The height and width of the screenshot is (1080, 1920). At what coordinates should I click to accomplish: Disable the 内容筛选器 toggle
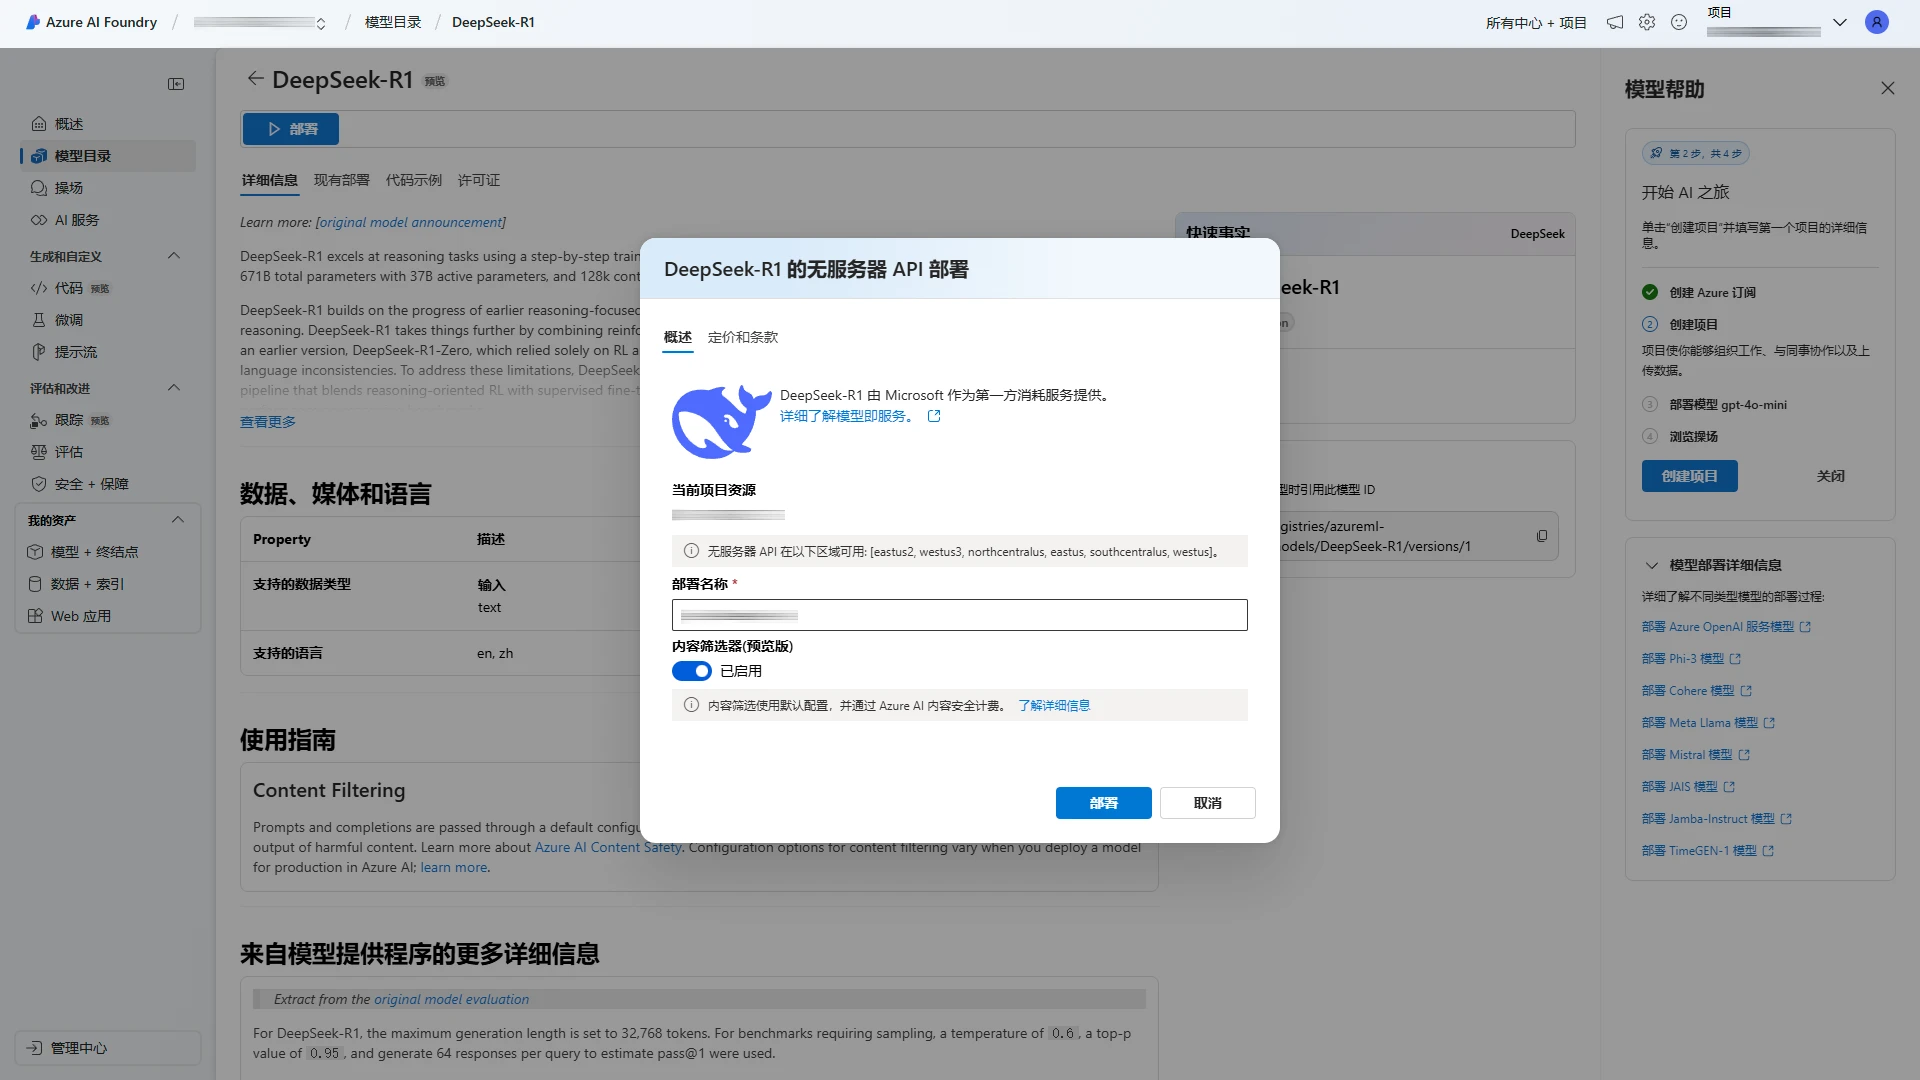coord(692,671)
